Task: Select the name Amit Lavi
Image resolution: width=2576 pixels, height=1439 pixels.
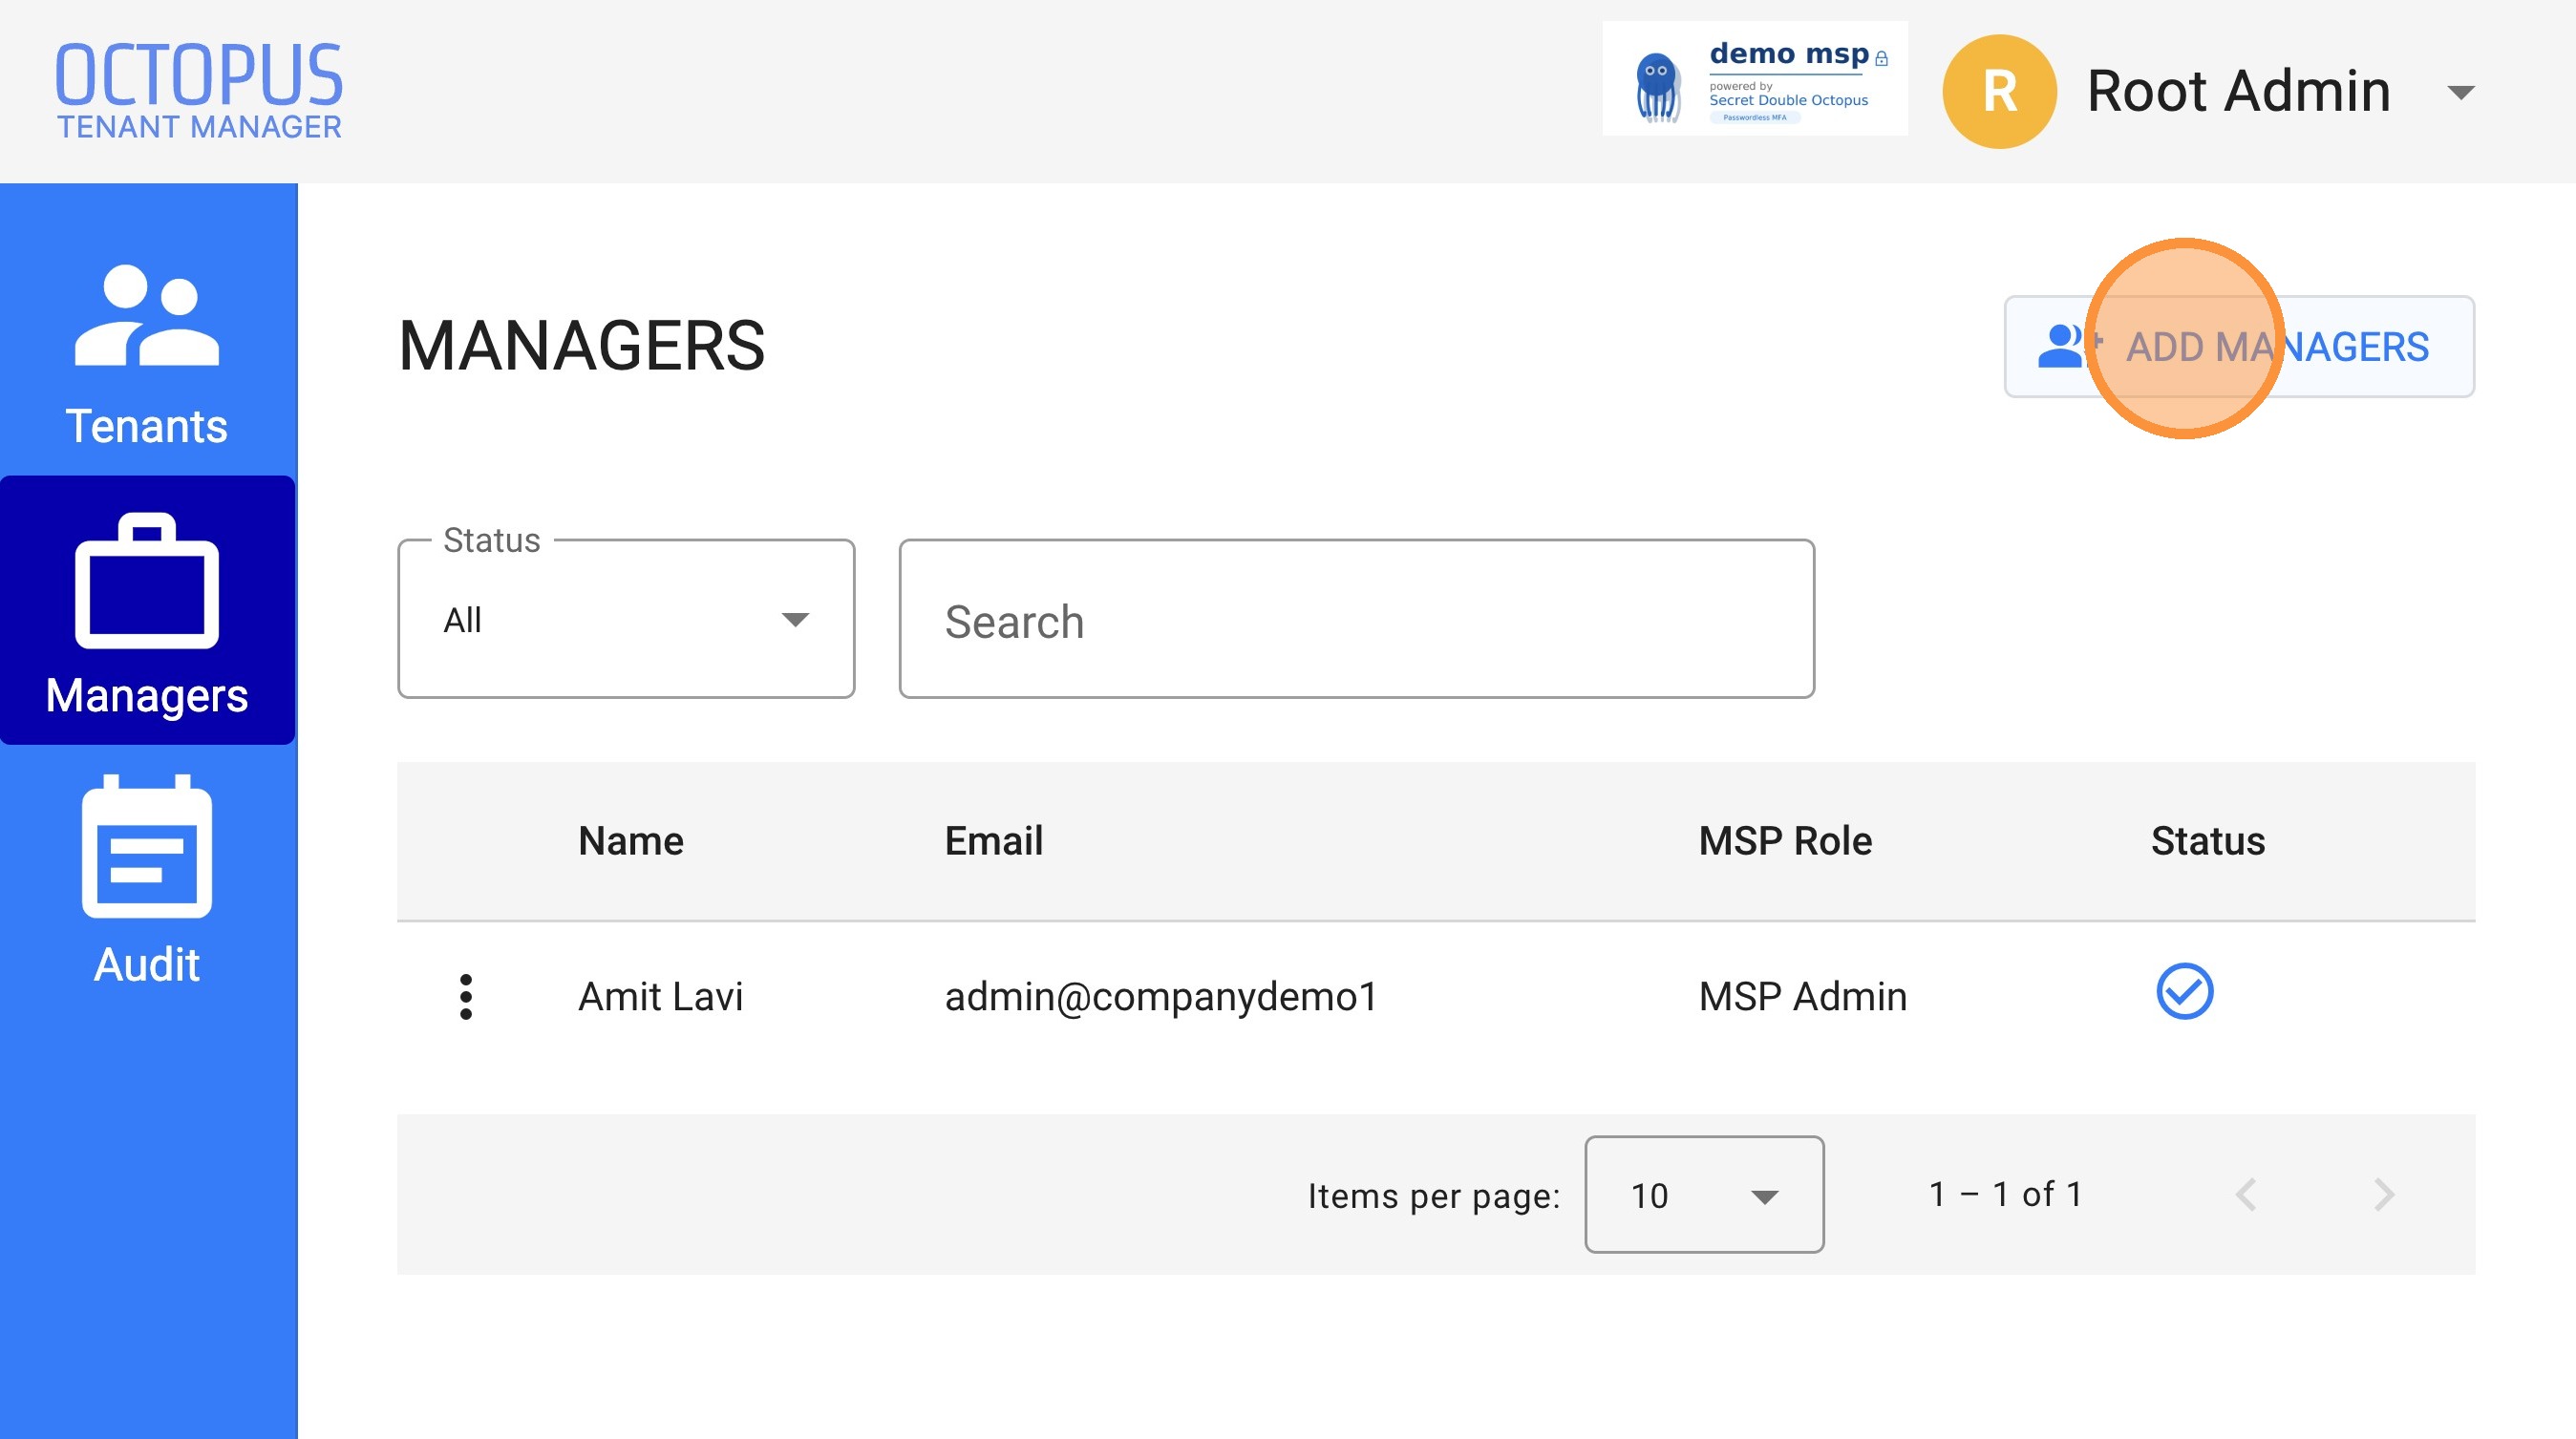Action: pyautogui.click(x=661, y=997)
